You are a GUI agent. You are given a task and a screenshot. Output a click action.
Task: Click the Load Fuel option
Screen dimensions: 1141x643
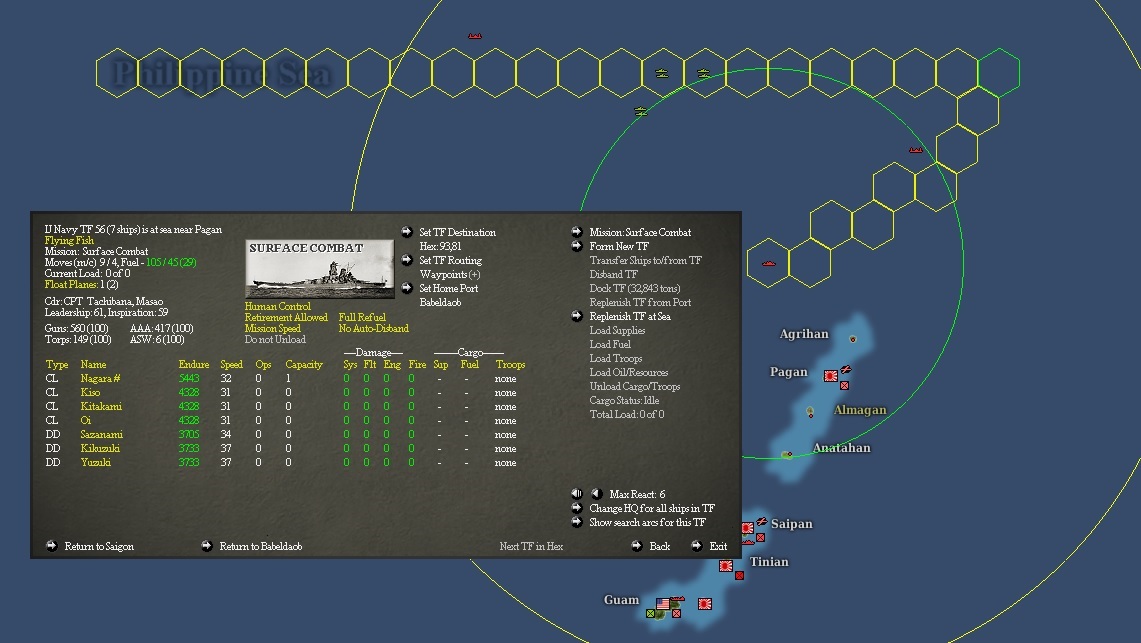(610, 344)
